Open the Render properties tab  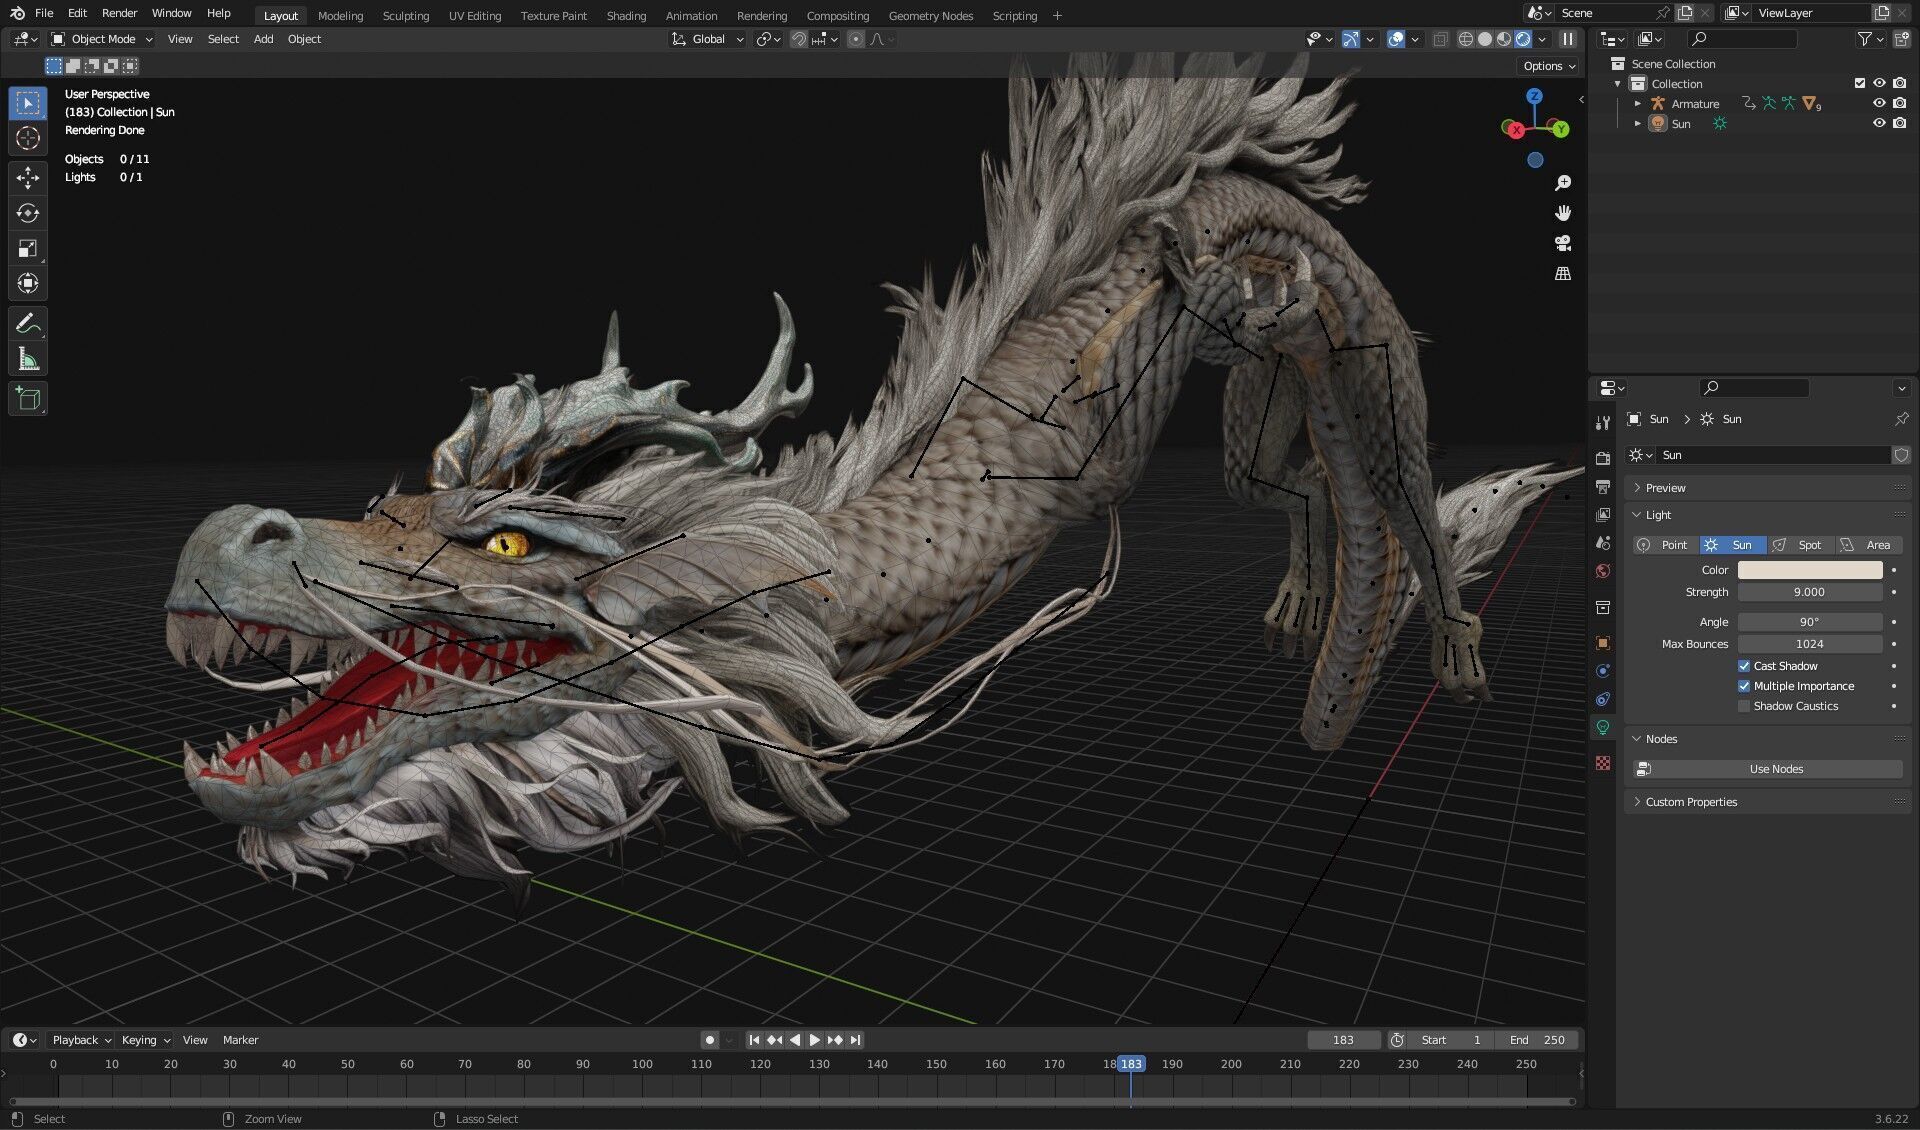pyautogui.click(x=1603, y=458)
